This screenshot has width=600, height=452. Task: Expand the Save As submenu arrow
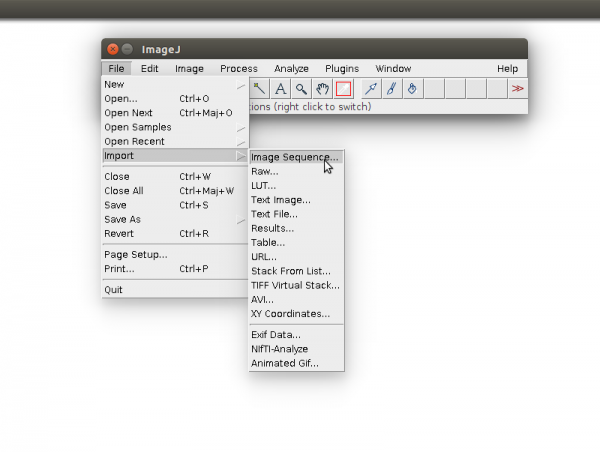point(241,220)
